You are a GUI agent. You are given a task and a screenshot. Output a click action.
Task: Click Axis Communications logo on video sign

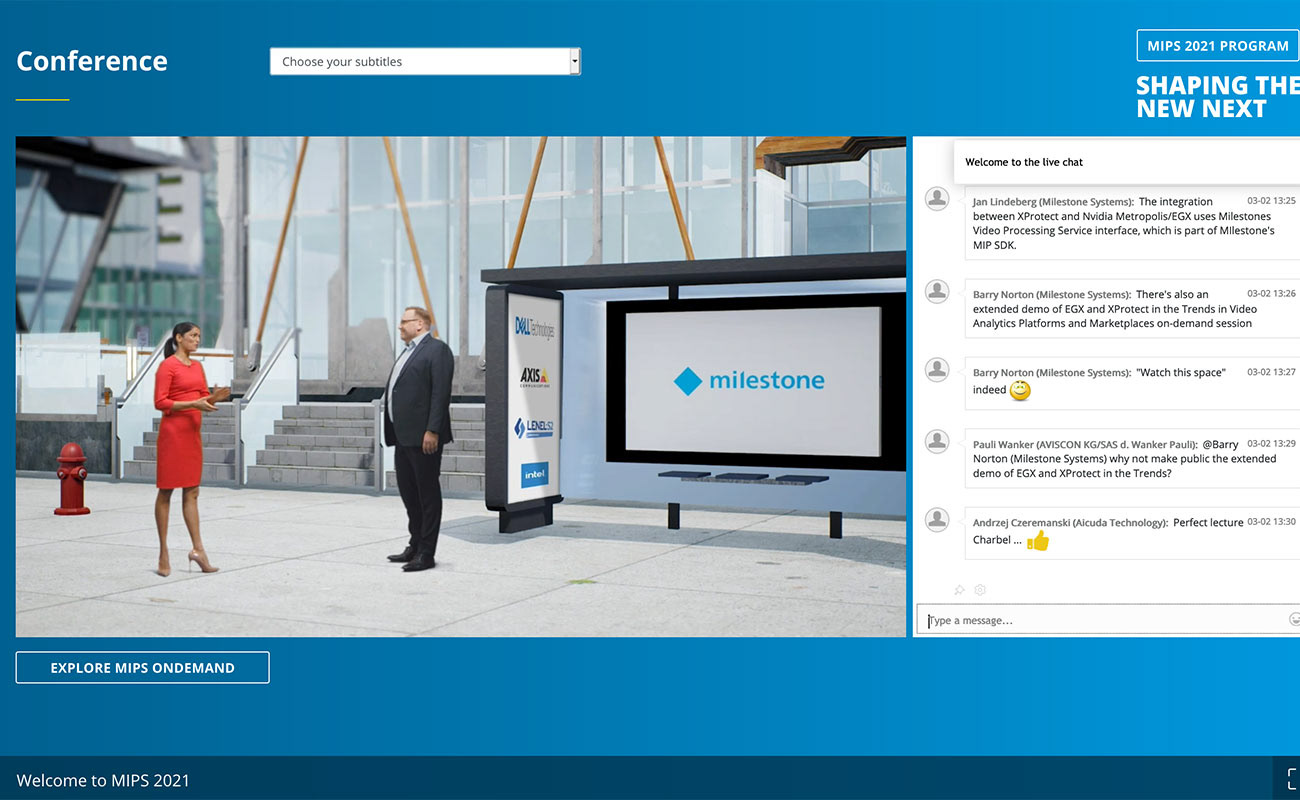(534, 377)
